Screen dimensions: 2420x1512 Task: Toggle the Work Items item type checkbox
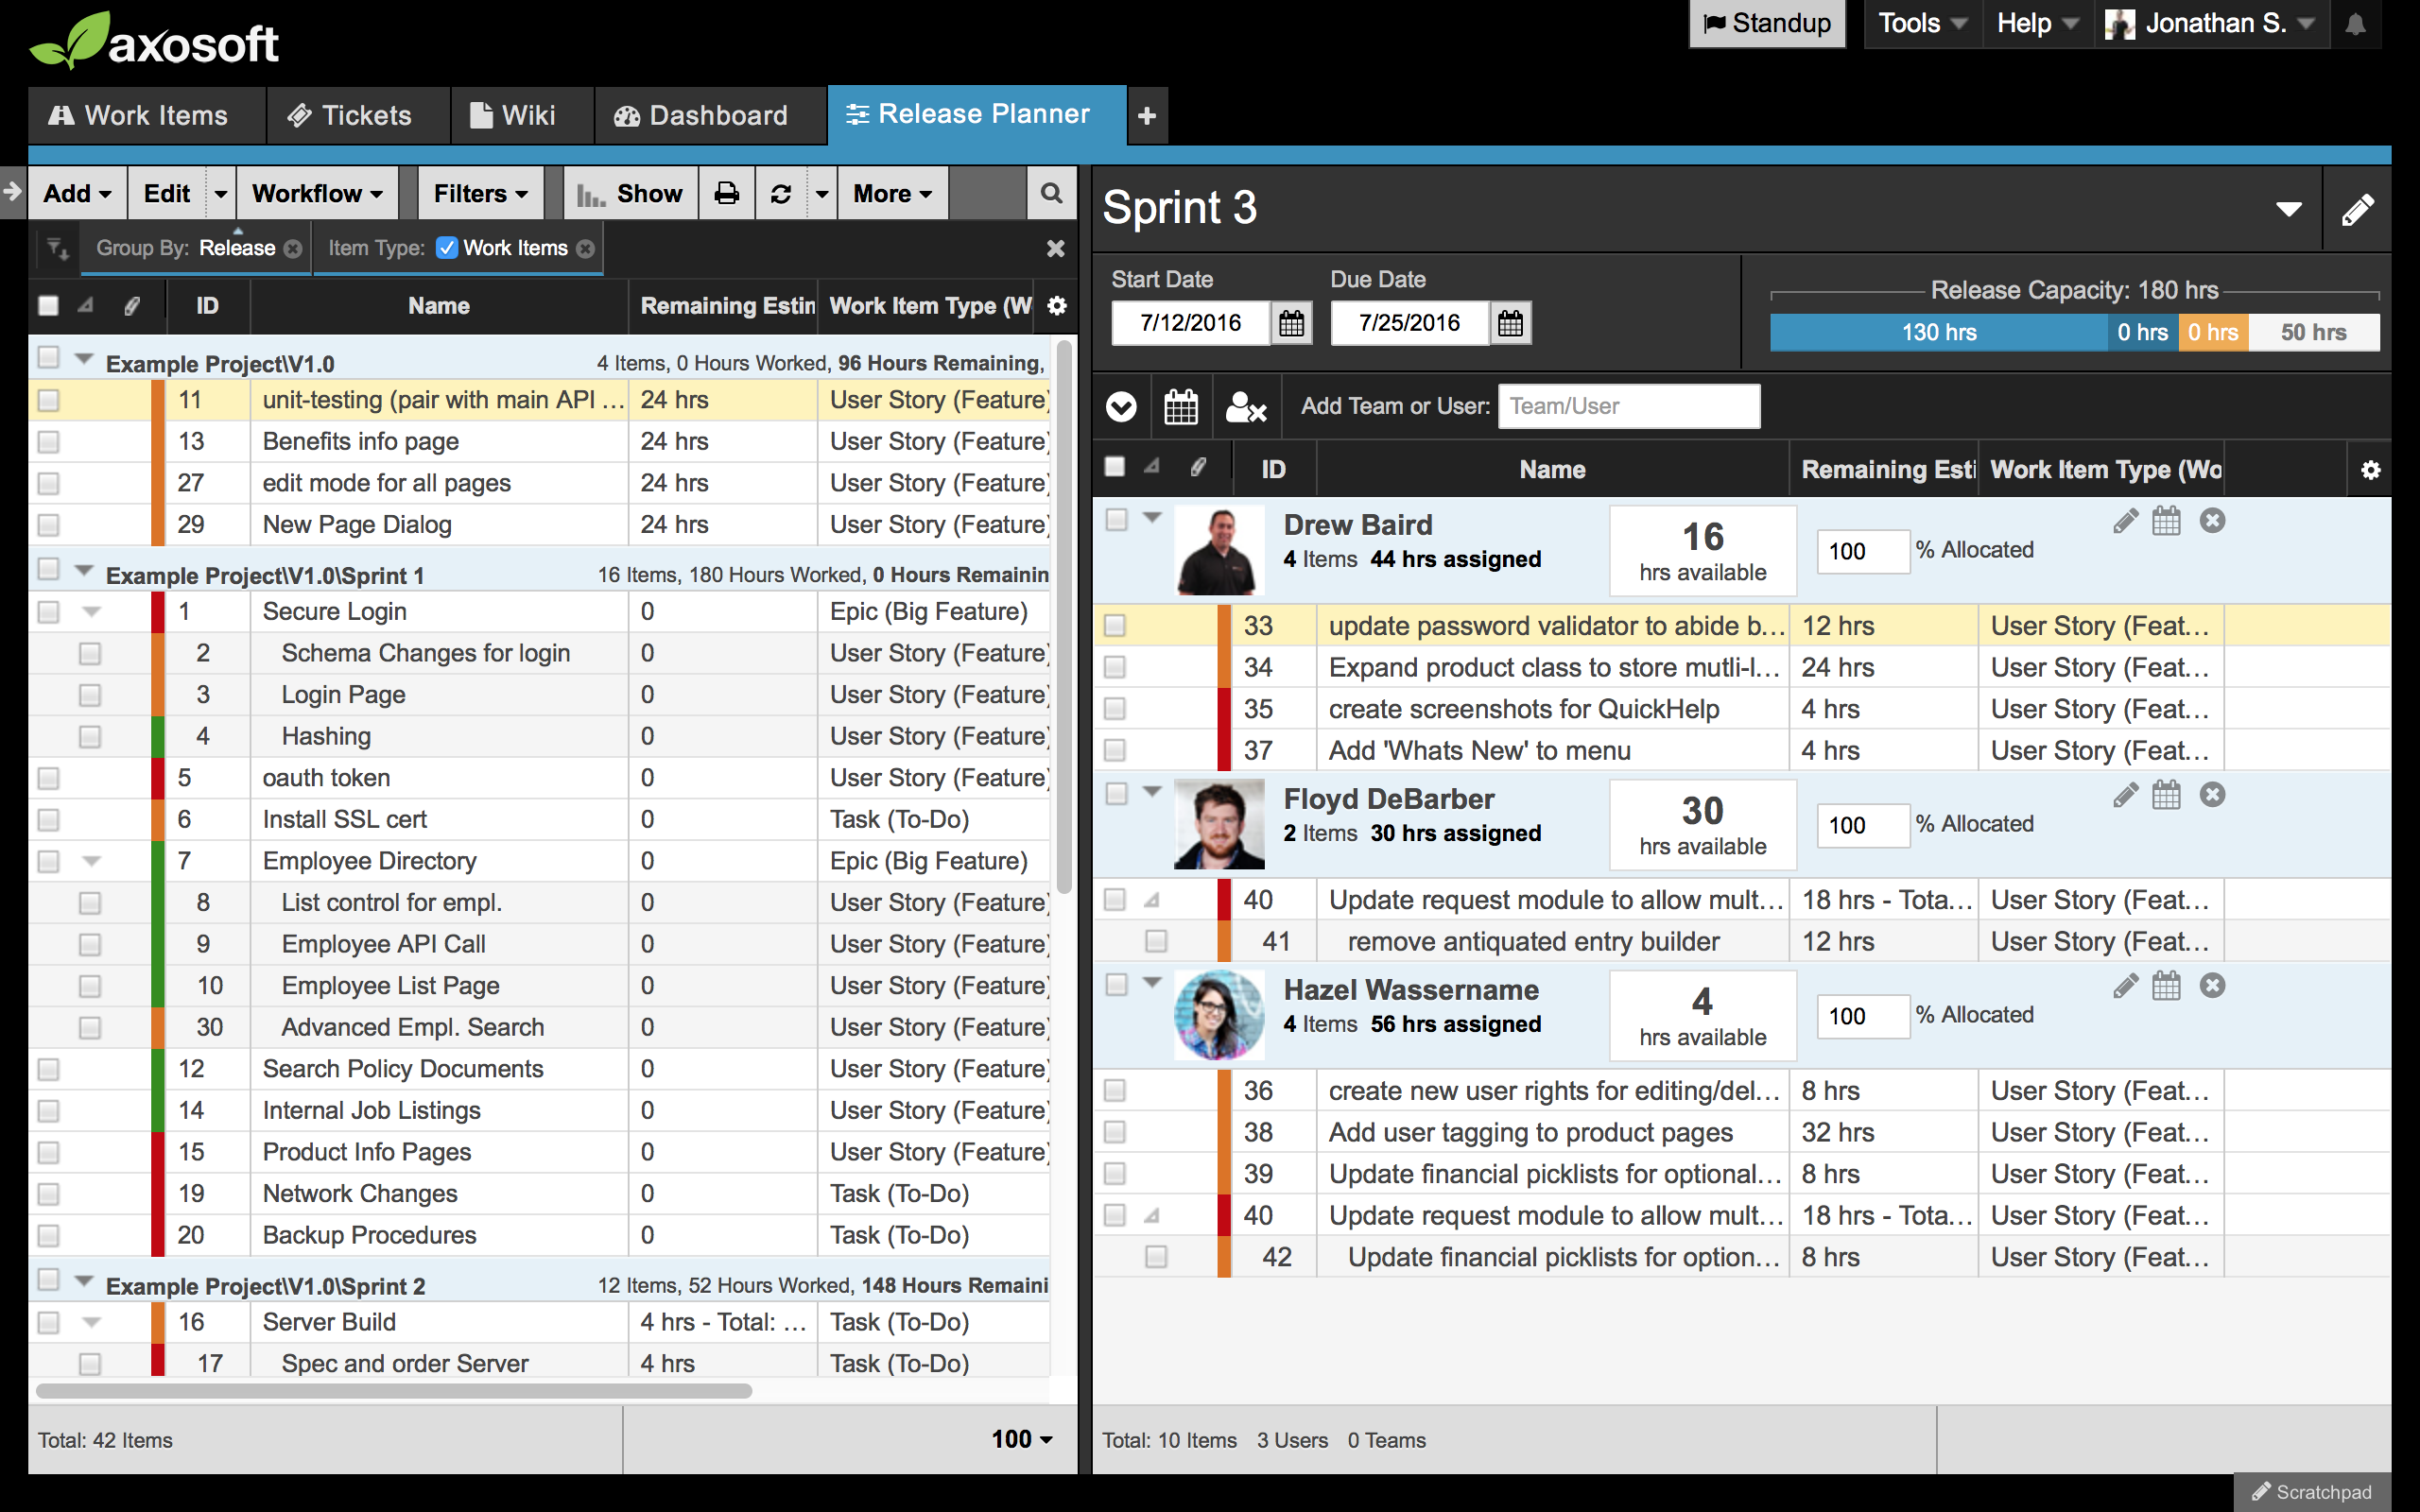click(x=447, y=248)
